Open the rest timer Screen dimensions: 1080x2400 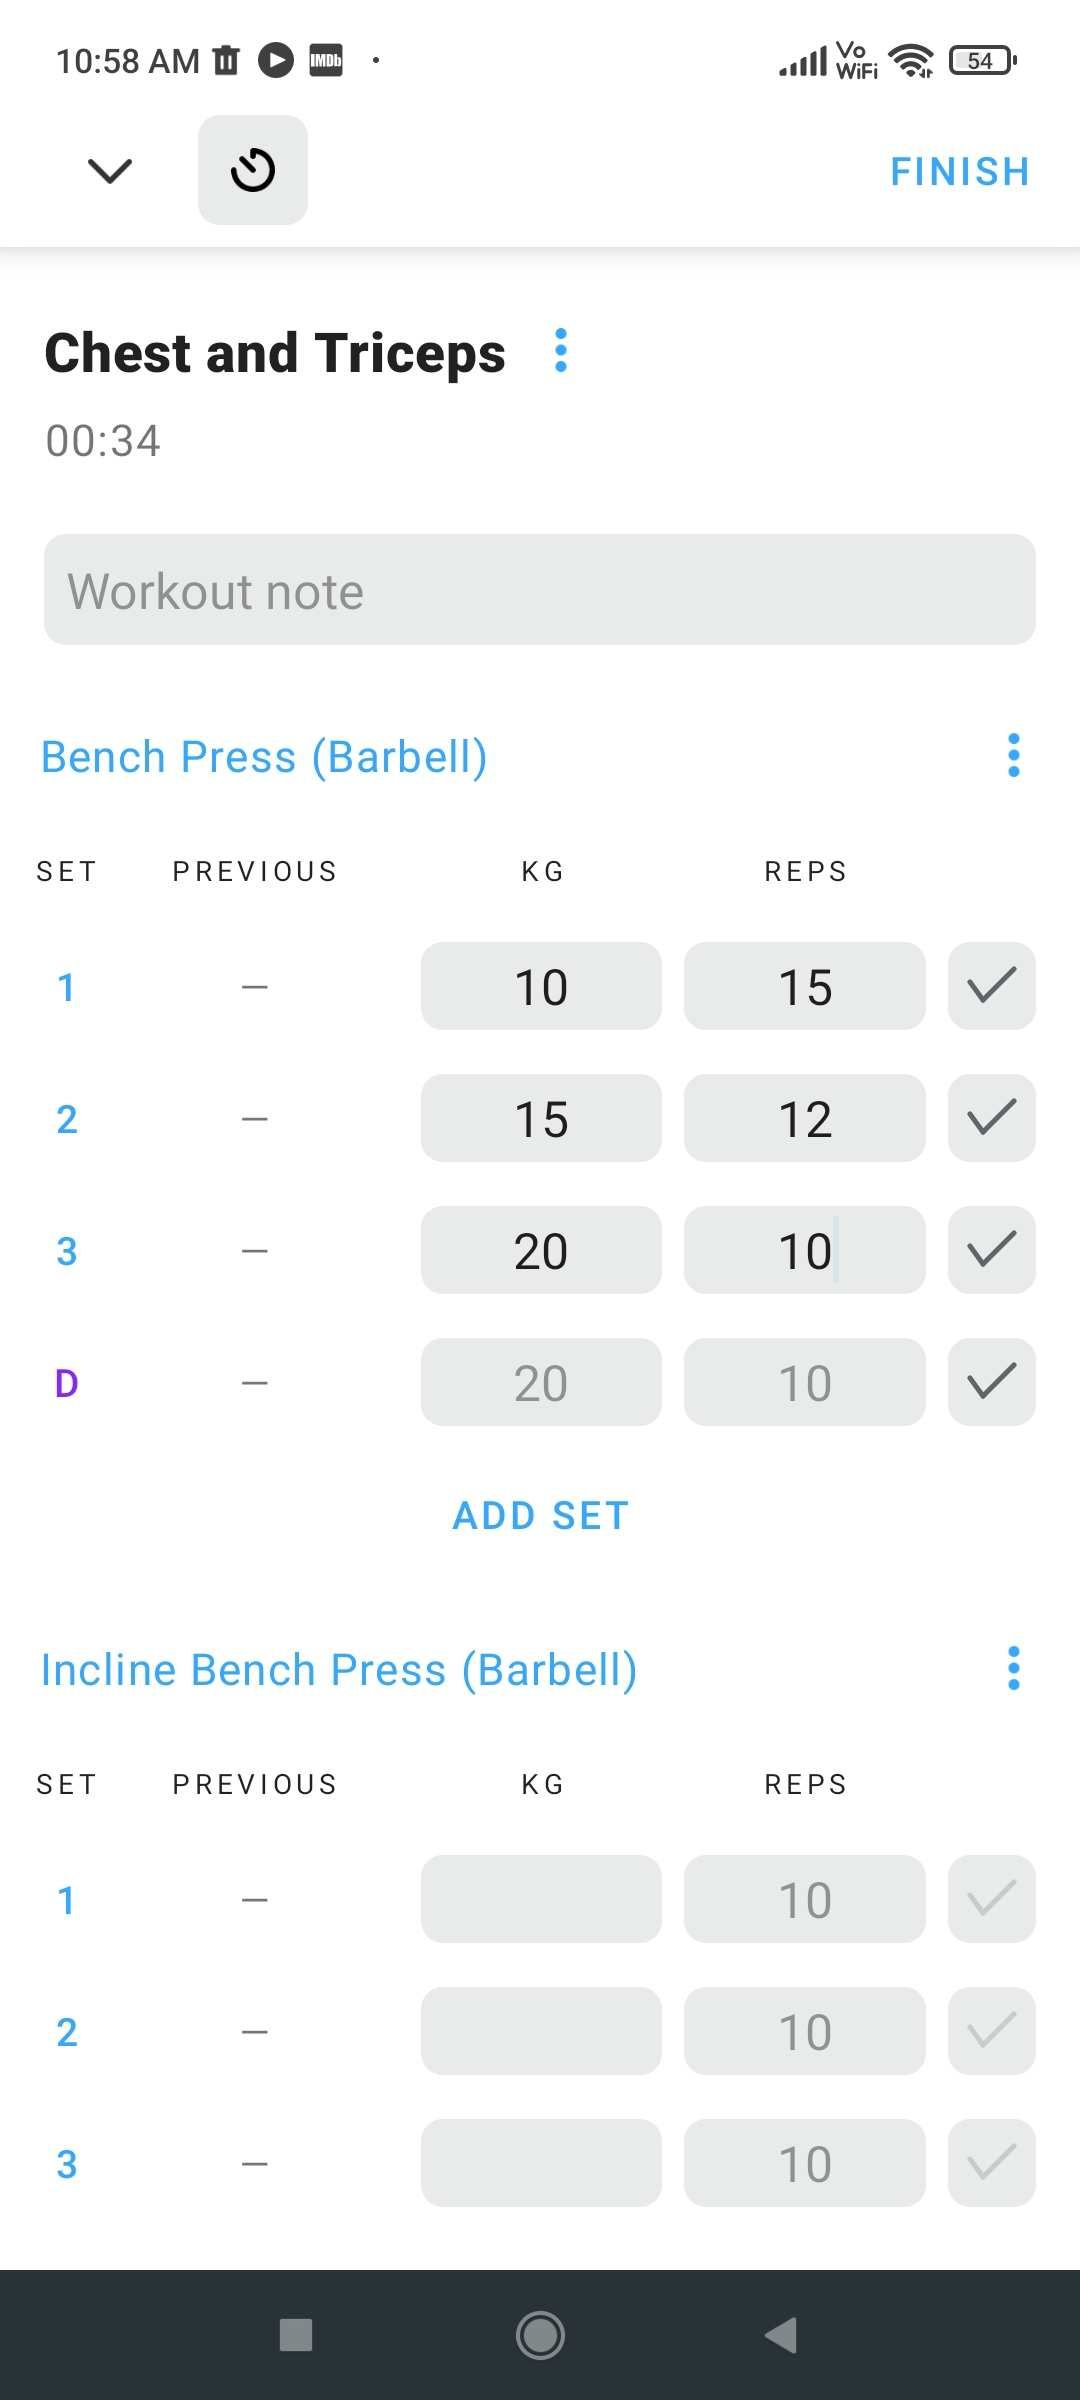(251, 170)
